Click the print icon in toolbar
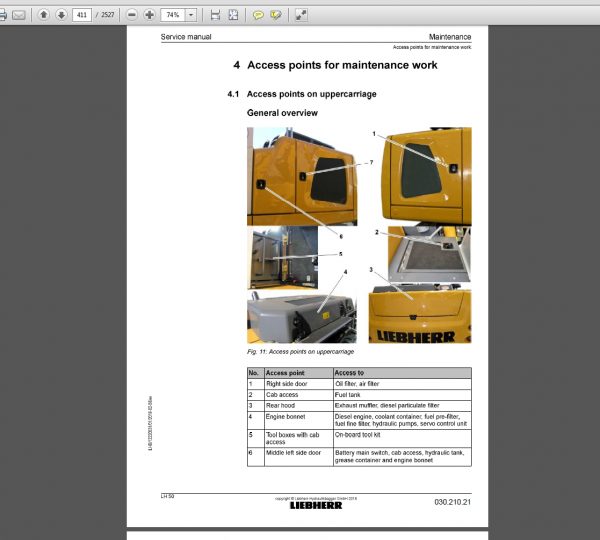This screenshot has width=600, height=540. (3, 15)
